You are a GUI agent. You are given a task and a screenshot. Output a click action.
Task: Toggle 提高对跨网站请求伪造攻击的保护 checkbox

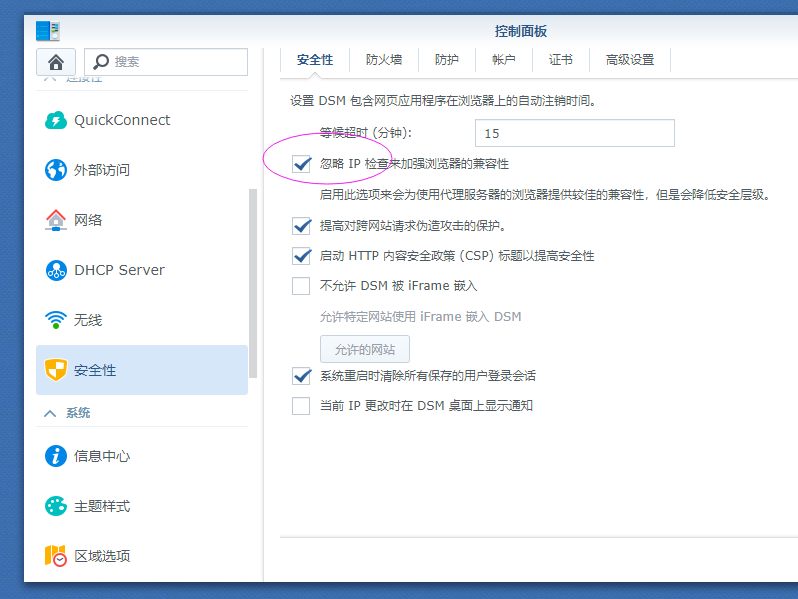[x=301, y=225]
